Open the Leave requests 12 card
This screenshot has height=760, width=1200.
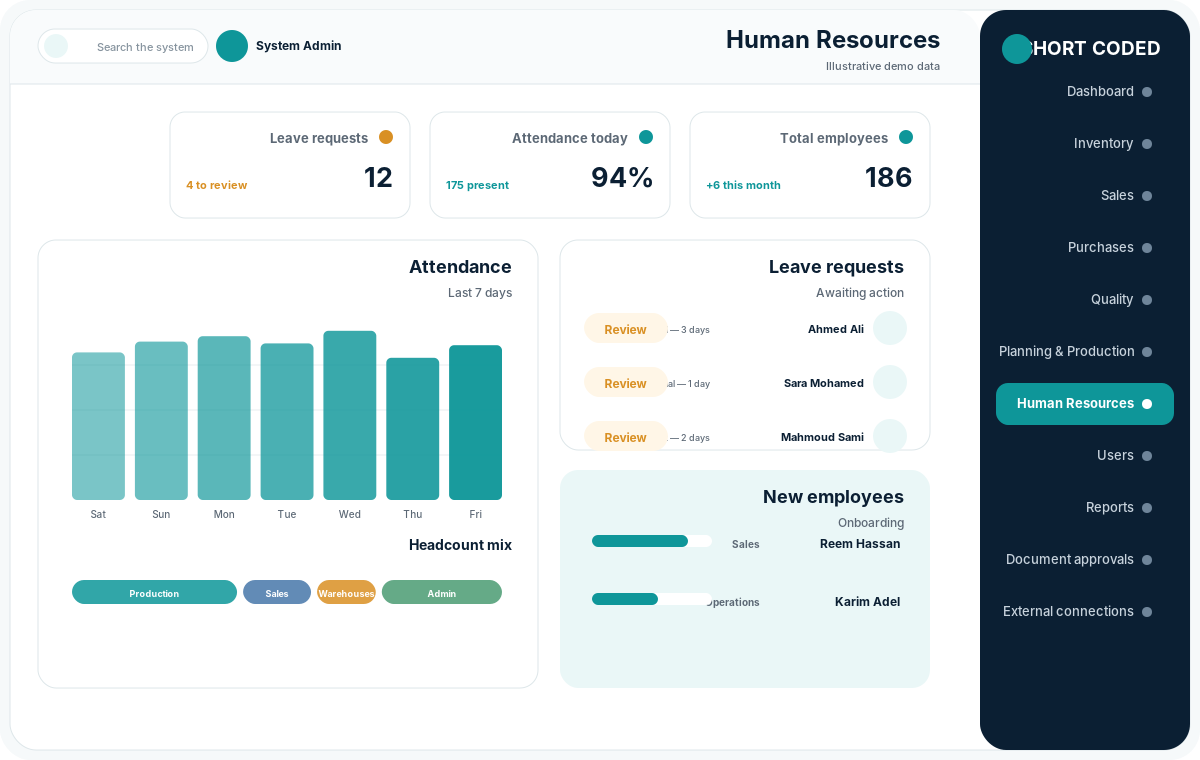coord(290,165)
